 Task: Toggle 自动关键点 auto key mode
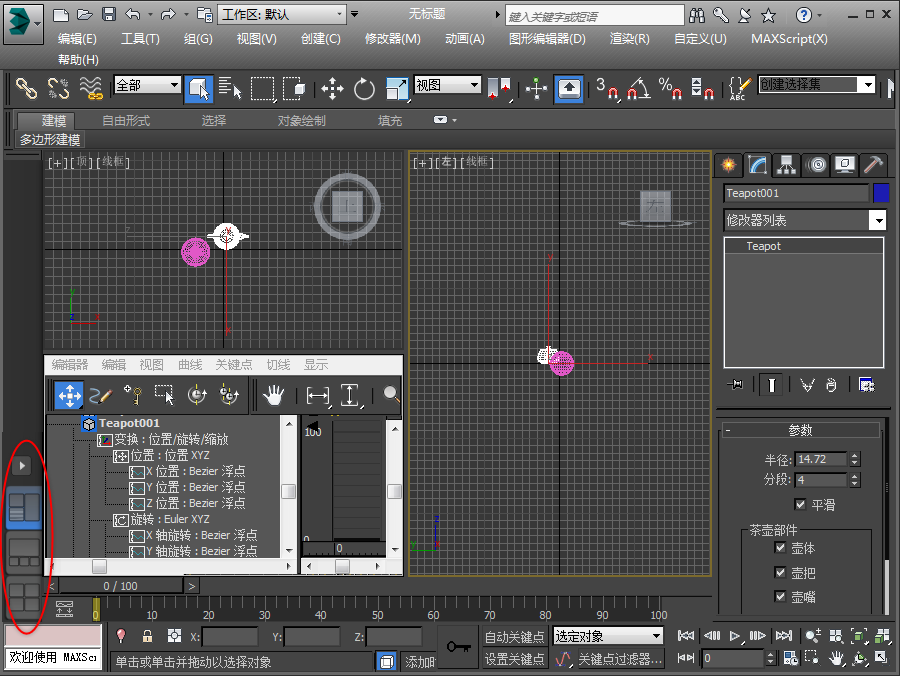(x=514, y=637)
